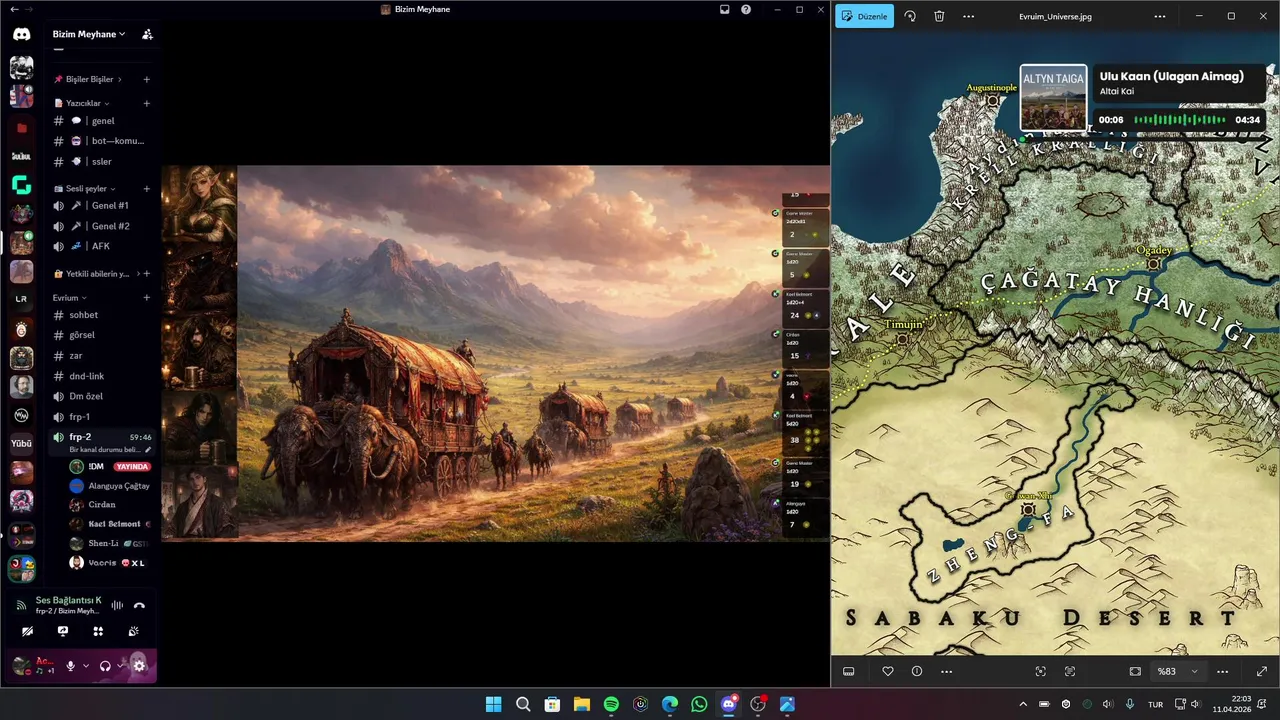The width and height of the screenshot is (1280, 720).
Task: Add channel to Evrium category
Action: [x=147, y=297]
